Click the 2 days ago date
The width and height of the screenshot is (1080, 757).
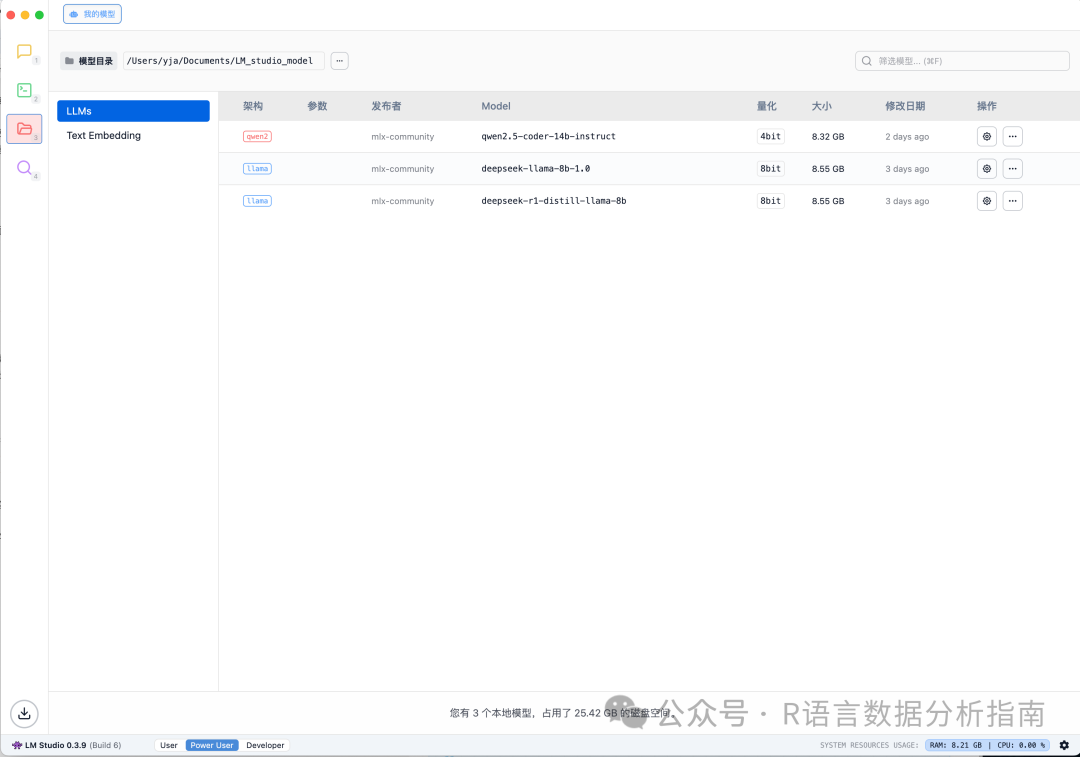907,137
